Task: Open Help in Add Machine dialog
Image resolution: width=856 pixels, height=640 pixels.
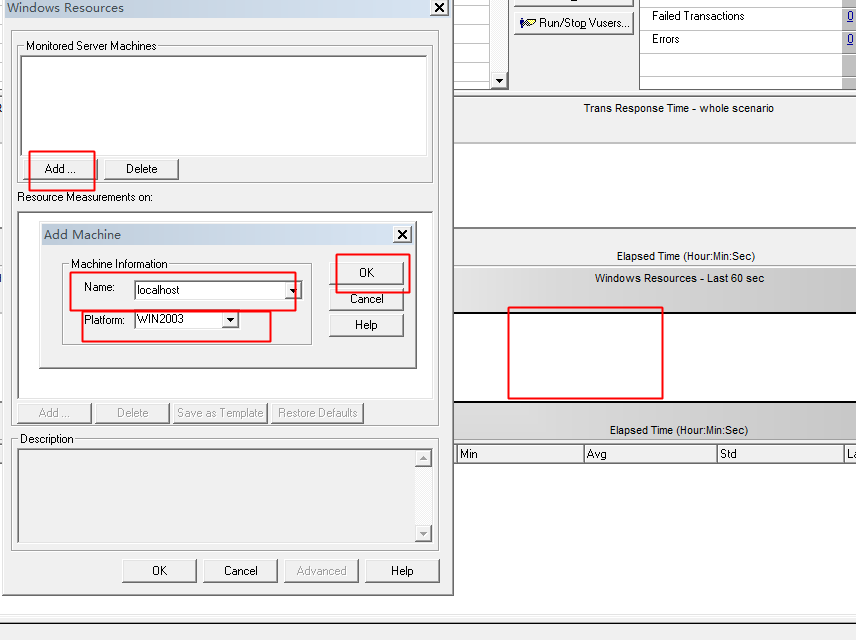Action: click(x=366, y=325)
